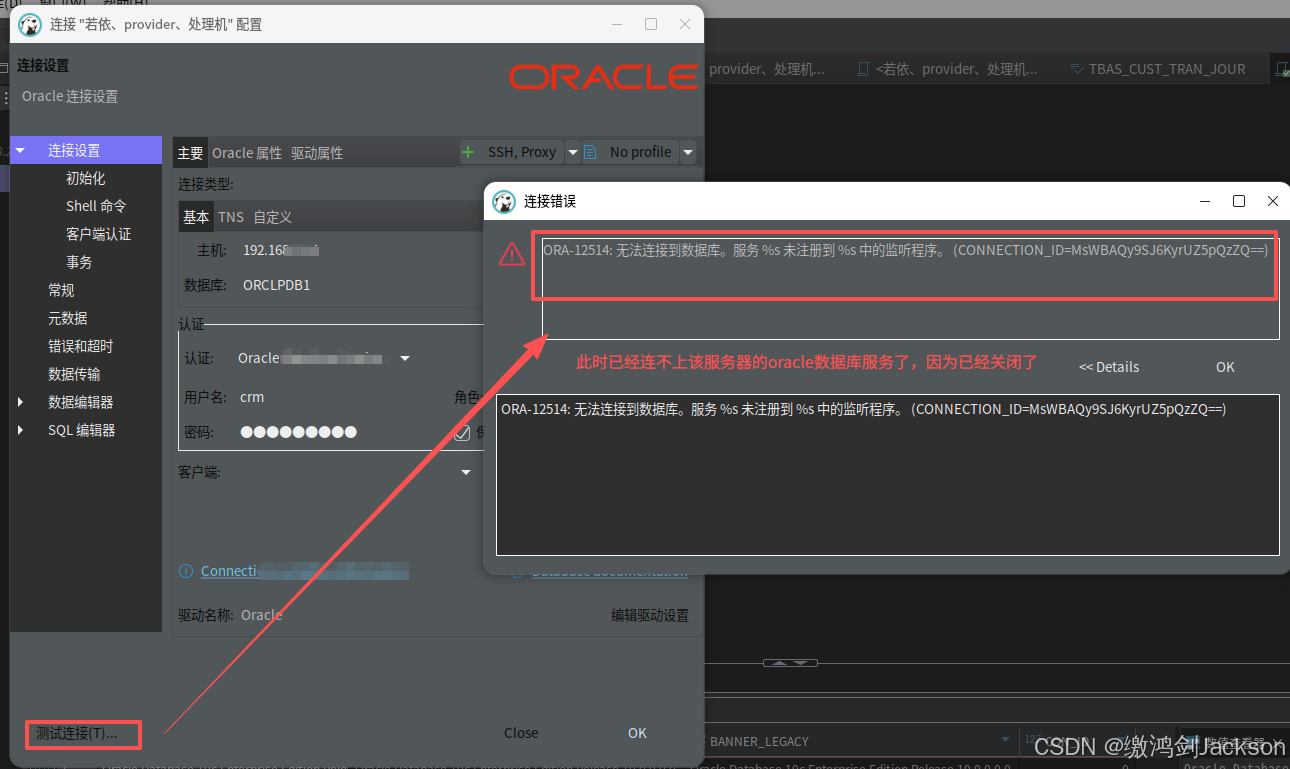This screenshot has width=1290, height=769.
Task: Click the profile document icon beside No profile
Action: [590, 152]
